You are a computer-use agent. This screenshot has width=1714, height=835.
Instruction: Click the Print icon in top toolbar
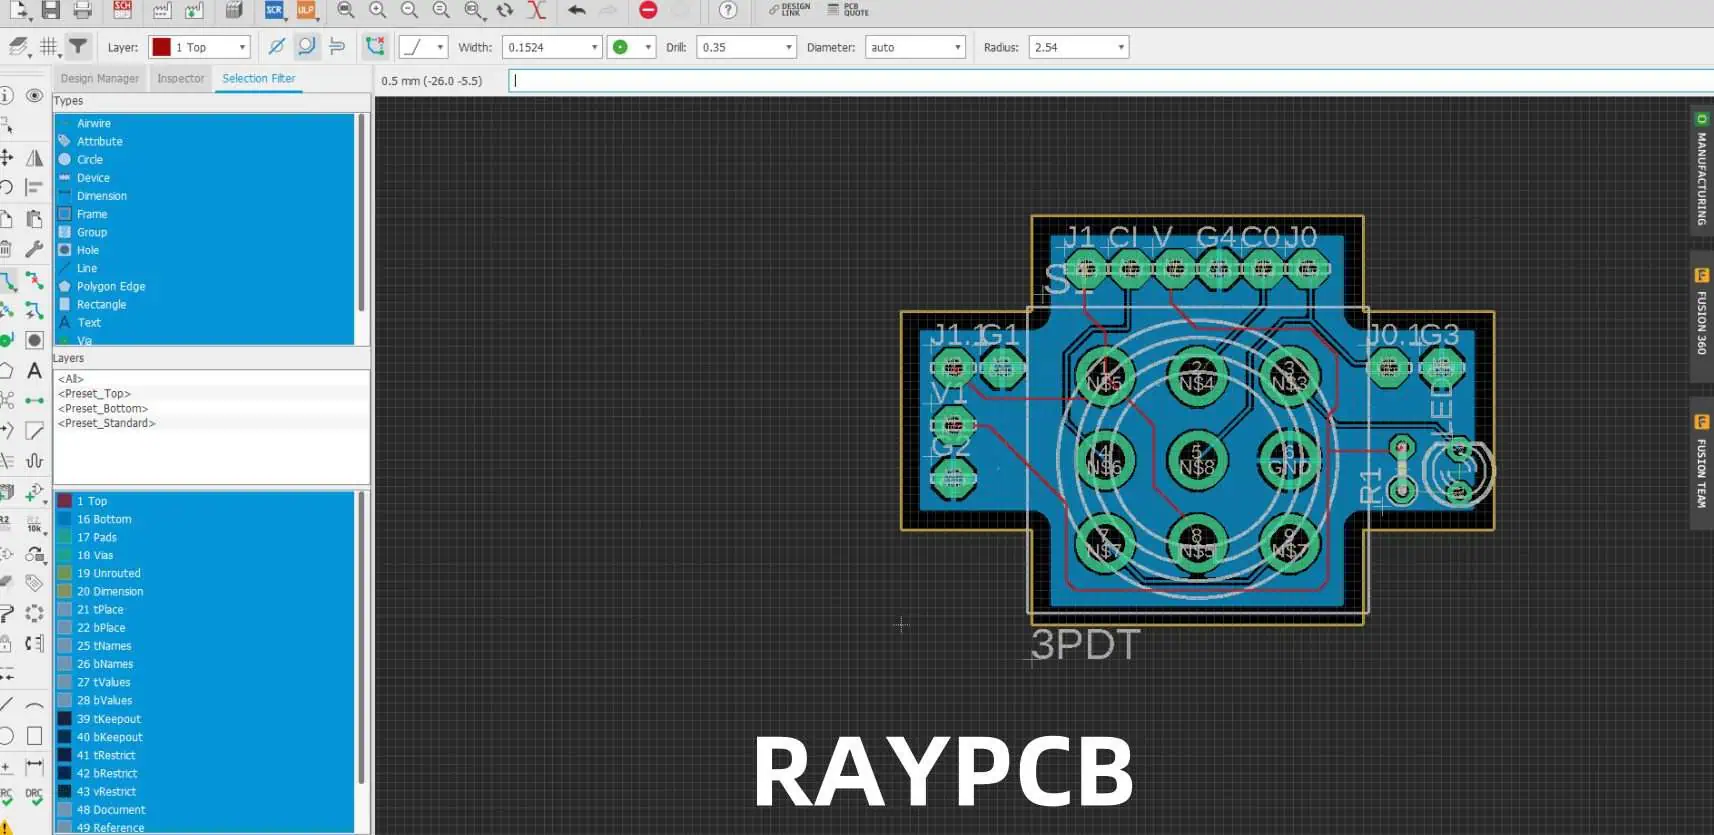tap(82, 10)
